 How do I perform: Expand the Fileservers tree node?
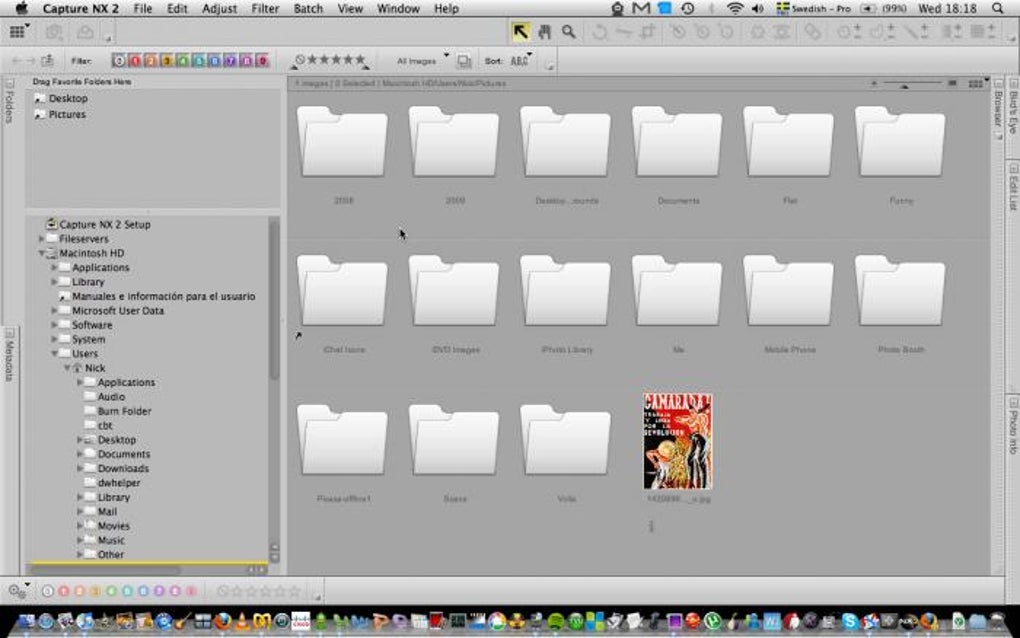(41, 239)
